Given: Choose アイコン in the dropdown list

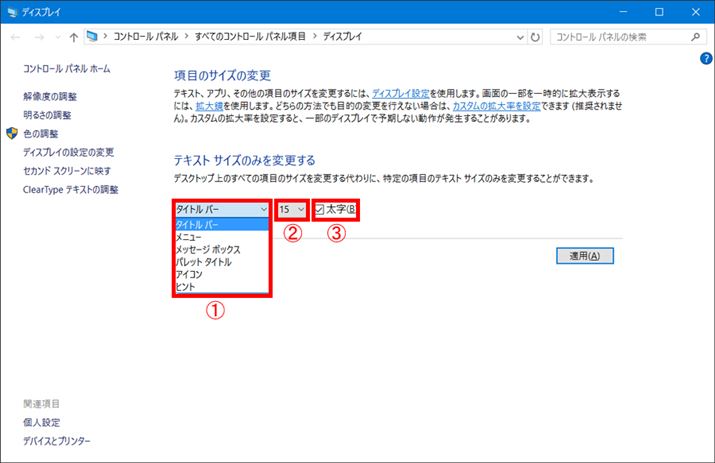Looking at the screenshot, I should click(222, 274).
